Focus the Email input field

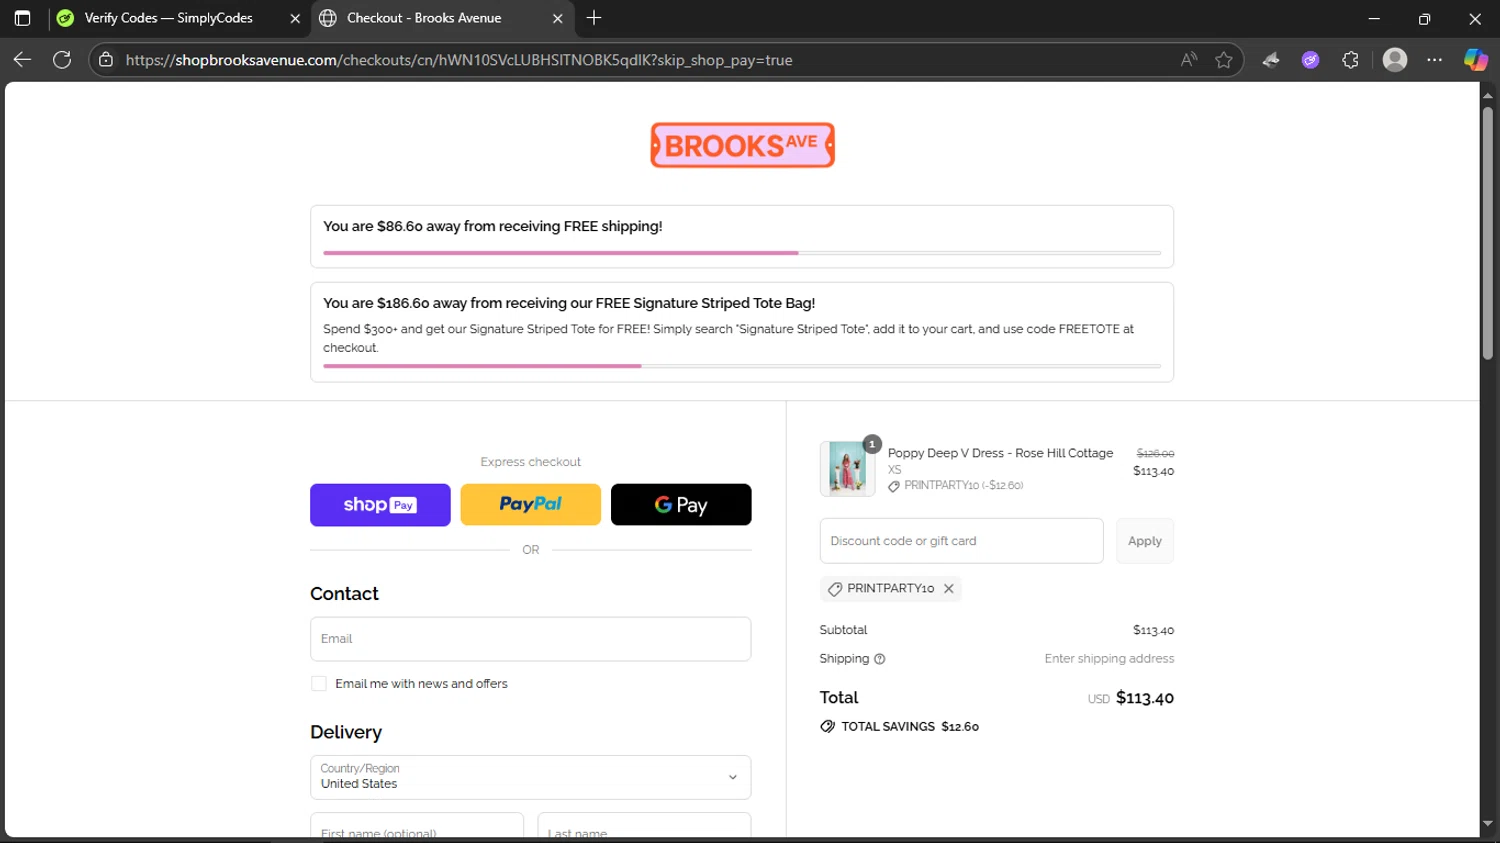click(531, 639)
